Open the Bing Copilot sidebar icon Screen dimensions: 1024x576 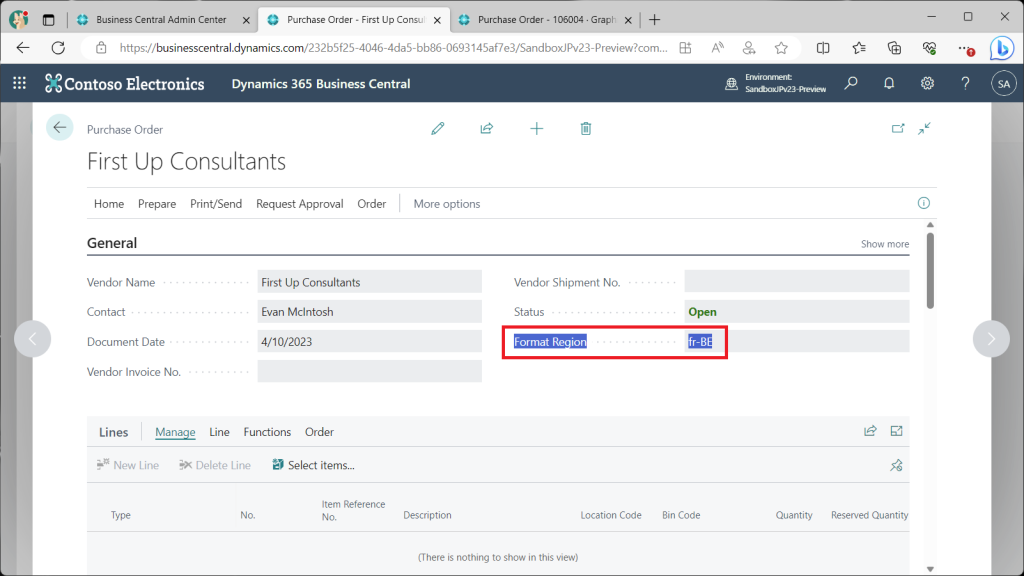coord(1002,48)
